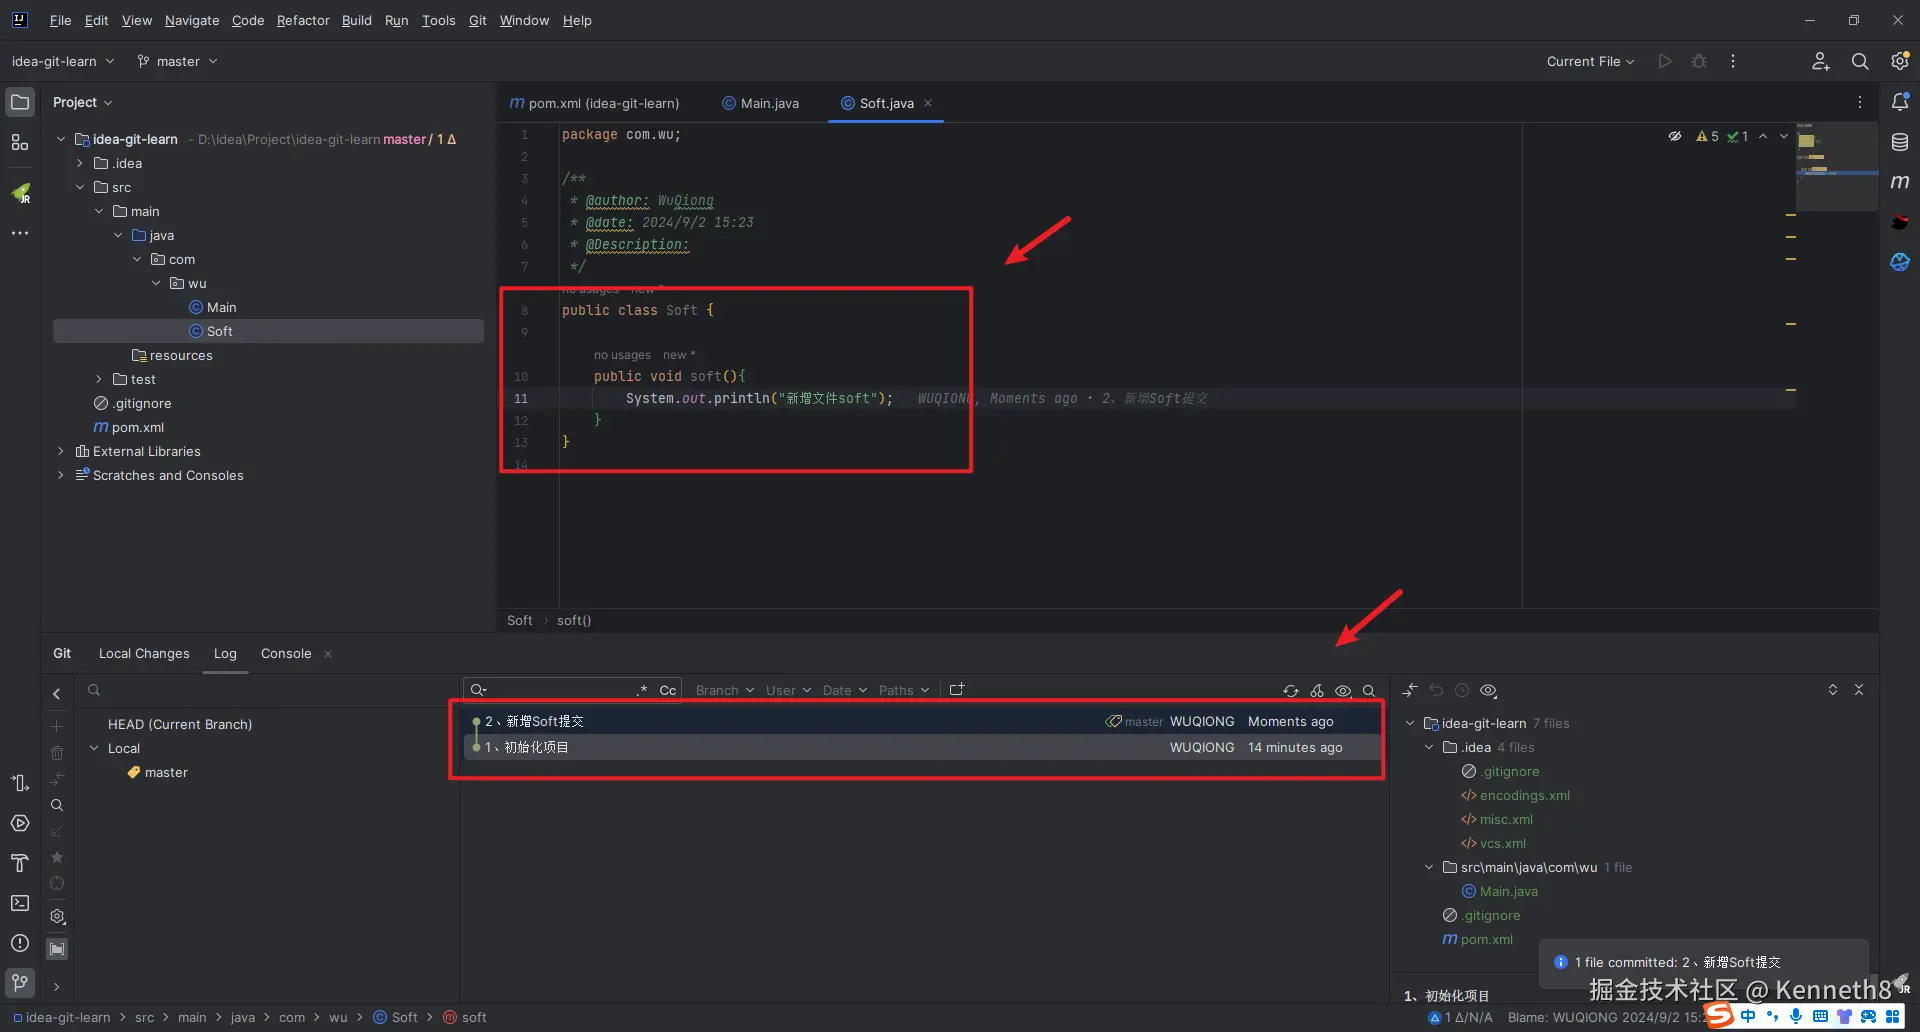The width and height of the screenshot is (1920, 1032).
Task: Open the idea-git-learn project dropdown
Action: tap(63, 61)
